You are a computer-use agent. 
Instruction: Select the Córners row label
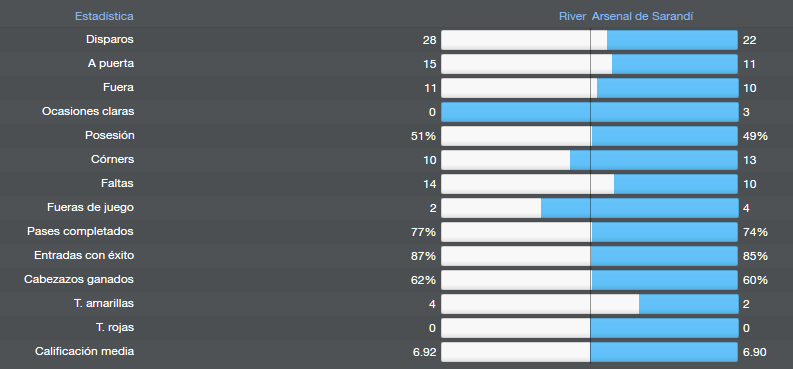[112, 159]
